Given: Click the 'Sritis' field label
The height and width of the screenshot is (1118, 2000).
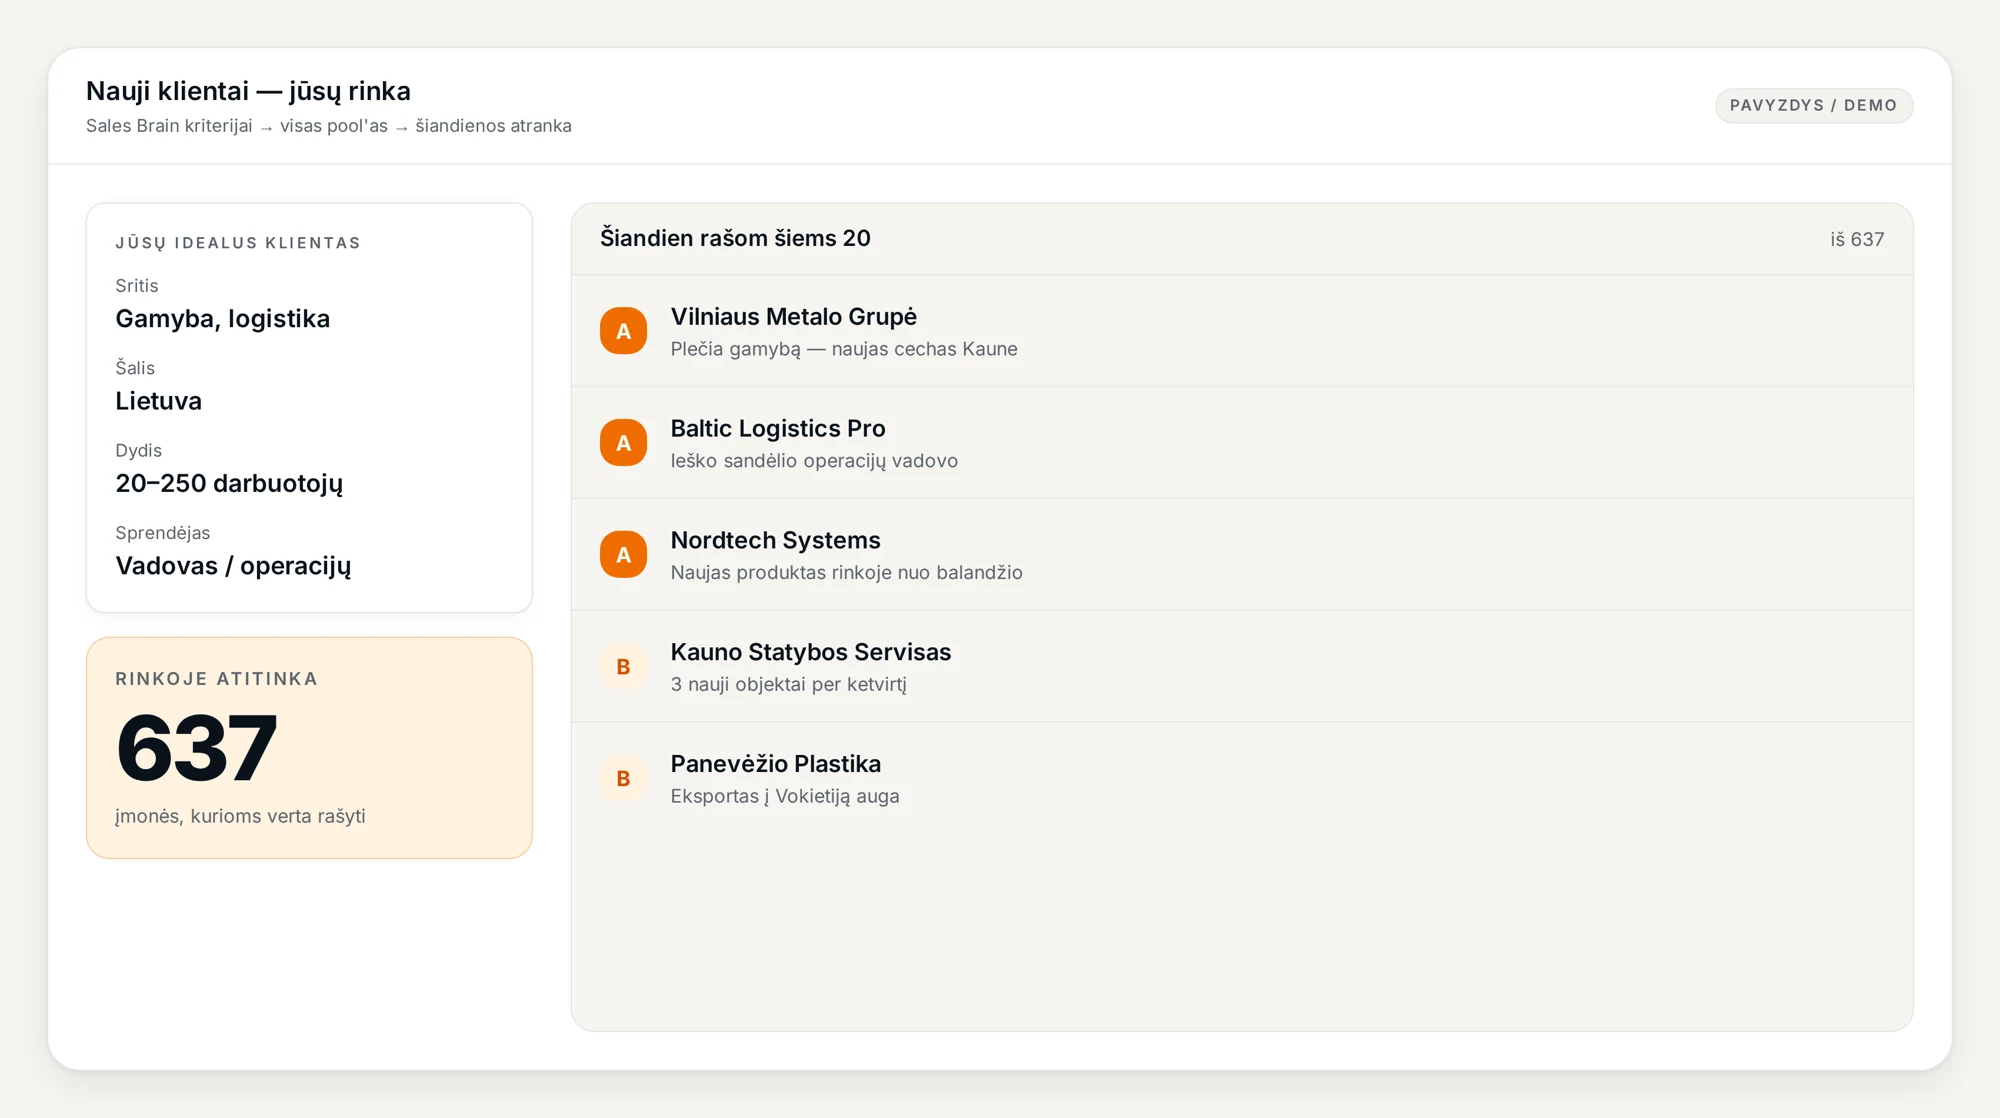Looking at the screenshot, I should coord(136,286).
